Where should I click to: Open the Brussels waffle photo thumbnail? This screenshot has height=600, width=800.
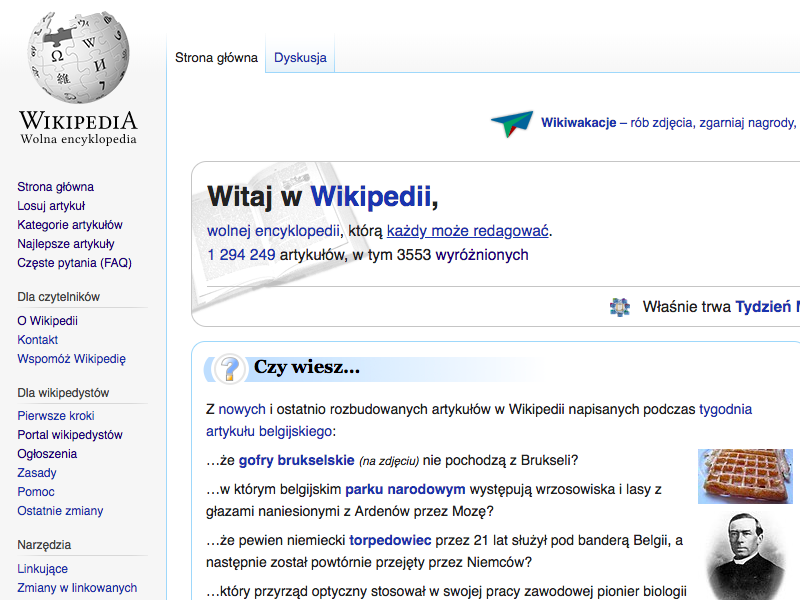(745, 476)
